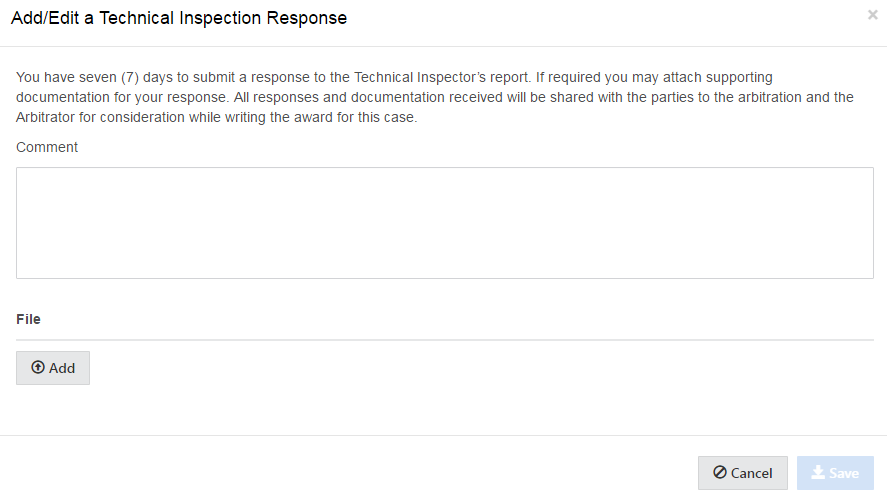Cancel the inspection response form
The image size is (887, 495).
742,473
